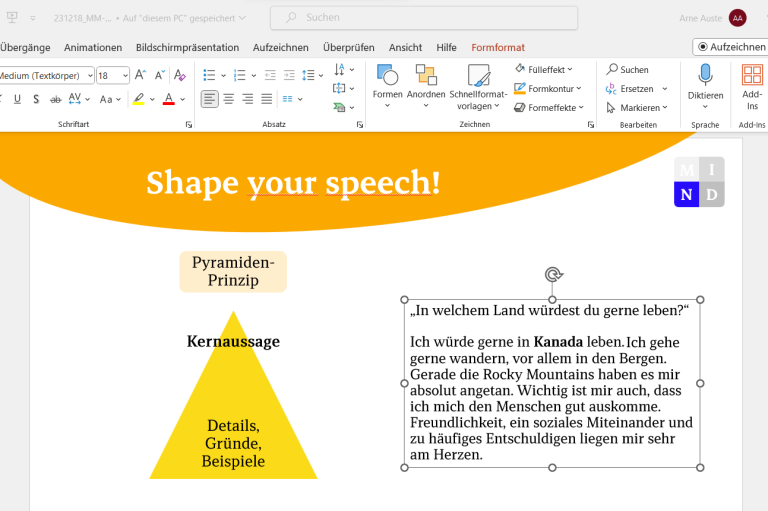The width and height of the screenshot is (768, 511).
Task: Open the Übergänge tab
Action: pyautogui.click(x=25, y=48)
